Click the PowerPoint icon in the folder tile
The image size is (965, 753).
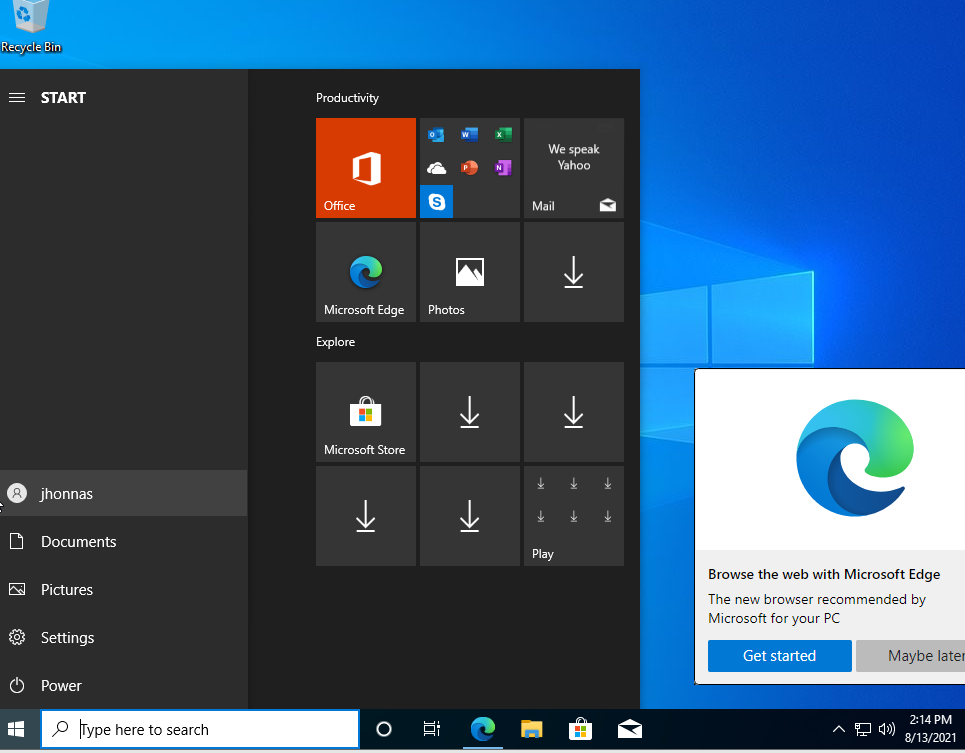click(470, 168)
